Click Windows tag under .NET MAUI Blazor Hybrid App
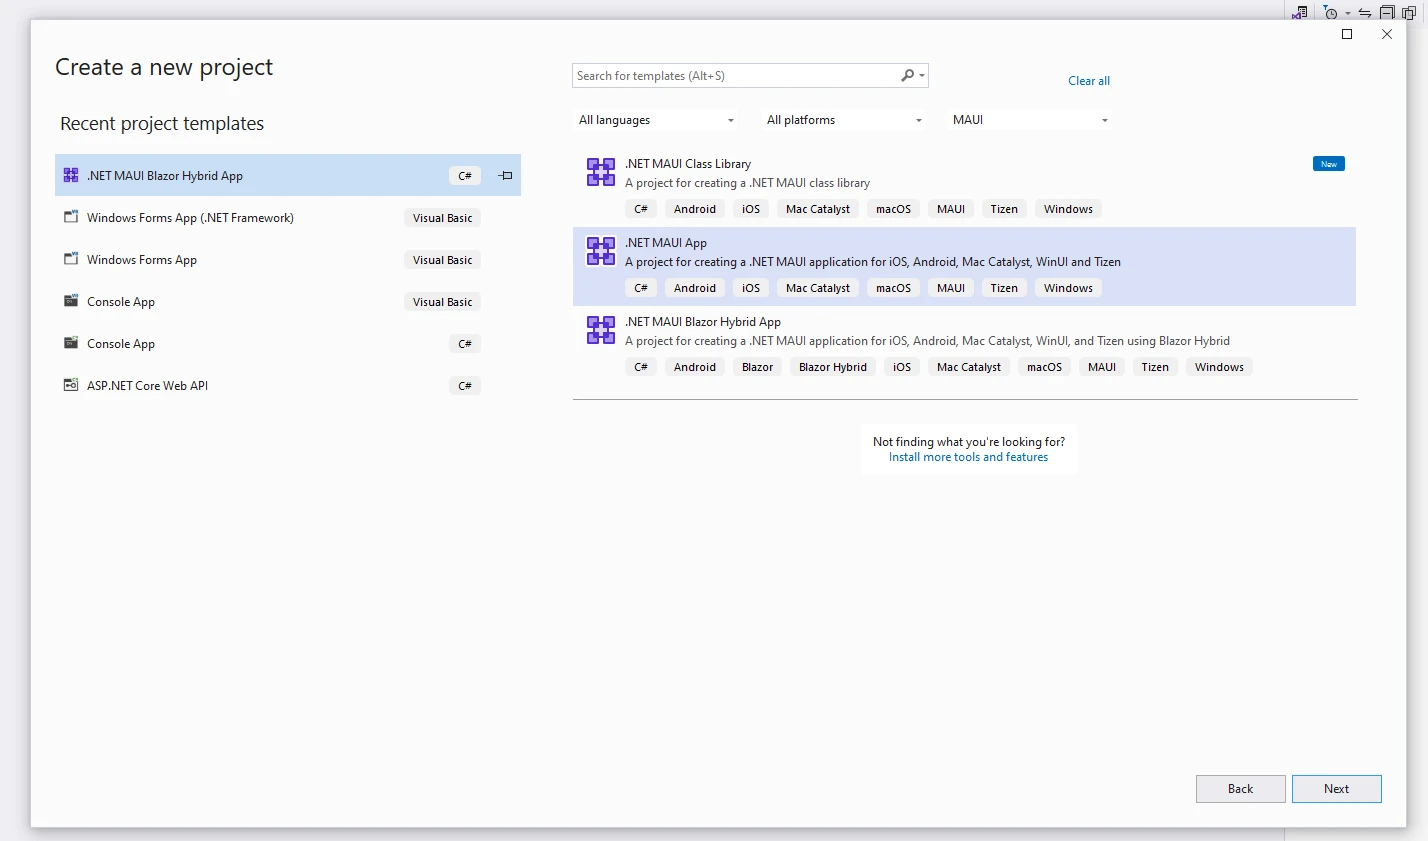1428x841 pixels. coord(1219,367)
